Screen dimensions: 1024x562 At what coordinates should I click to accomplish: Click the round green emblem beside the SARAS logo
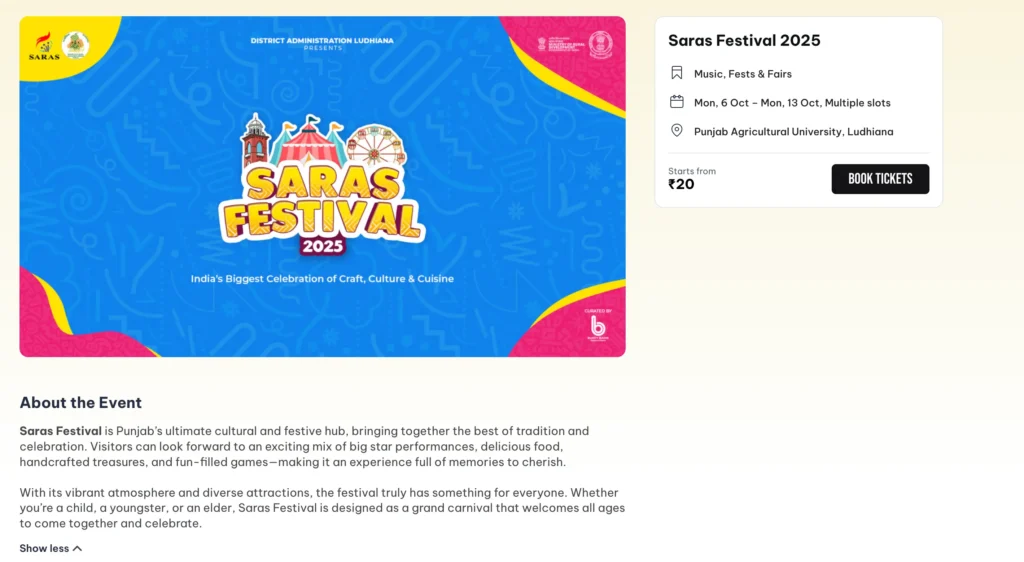75,44
